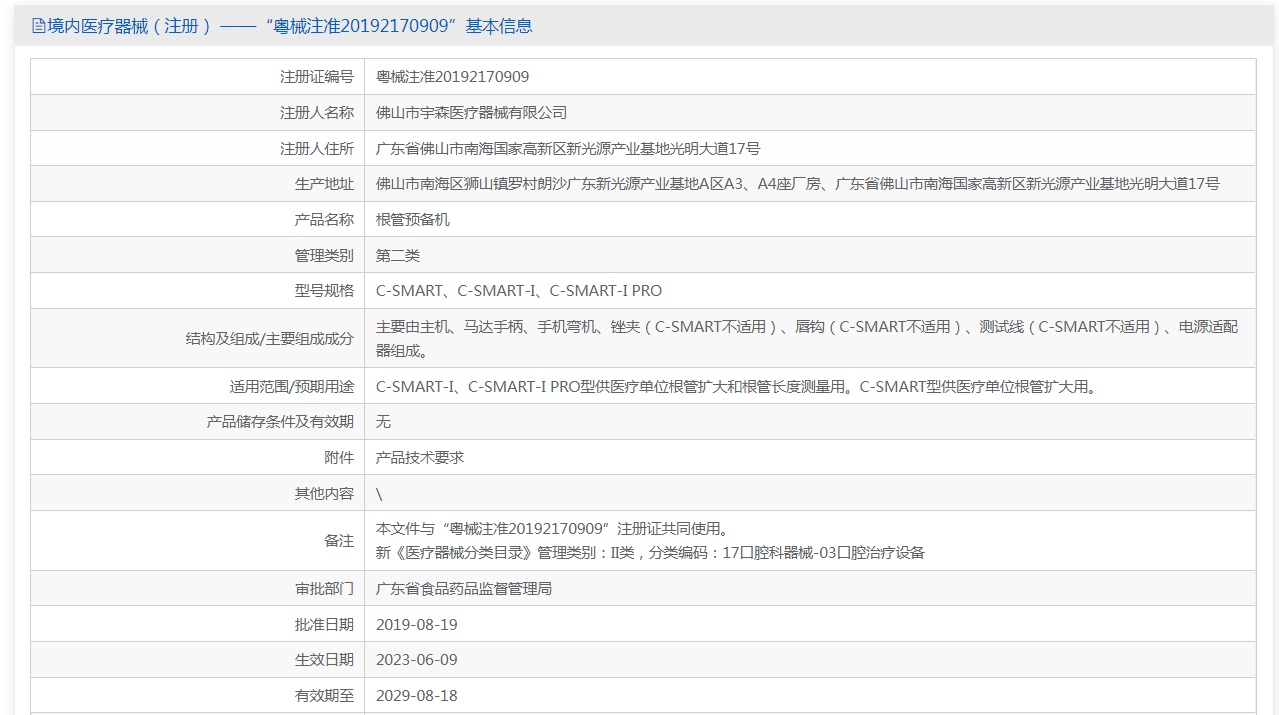The image size is (1279, 715).
Task: Open the 产品技术要求 attachment
Action: pos(419,458)
